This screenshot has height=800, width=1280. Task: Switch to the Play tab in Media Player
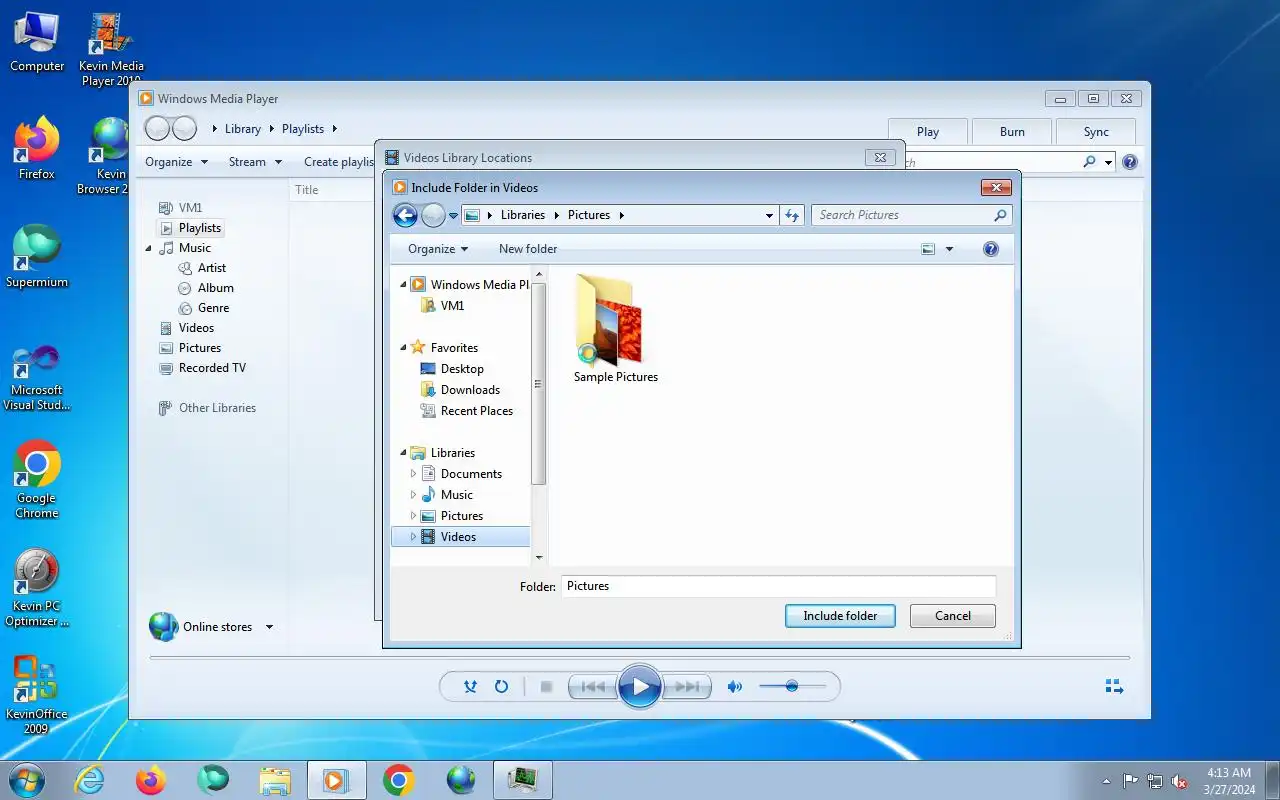click(x=928, y=132)
